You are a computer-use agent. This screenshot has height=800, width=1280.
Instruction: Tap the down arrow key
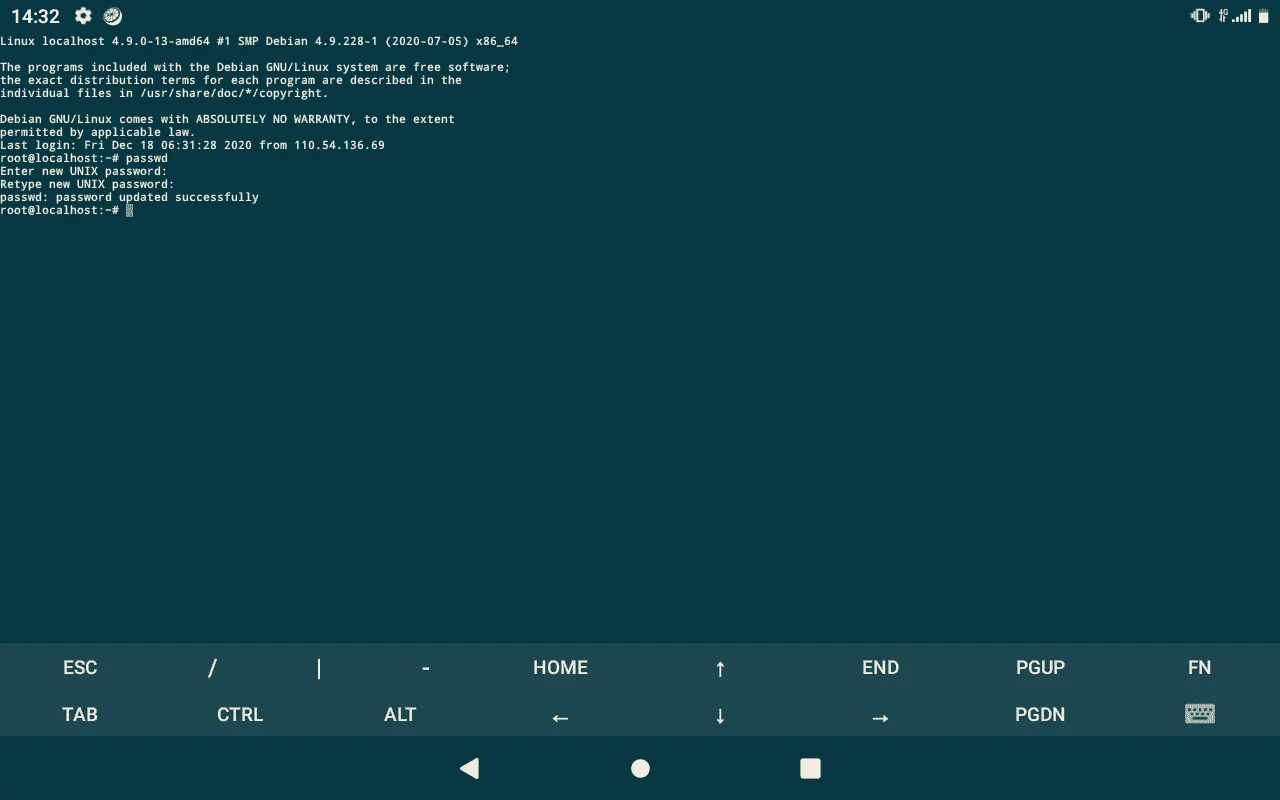[x=720, y=716]
